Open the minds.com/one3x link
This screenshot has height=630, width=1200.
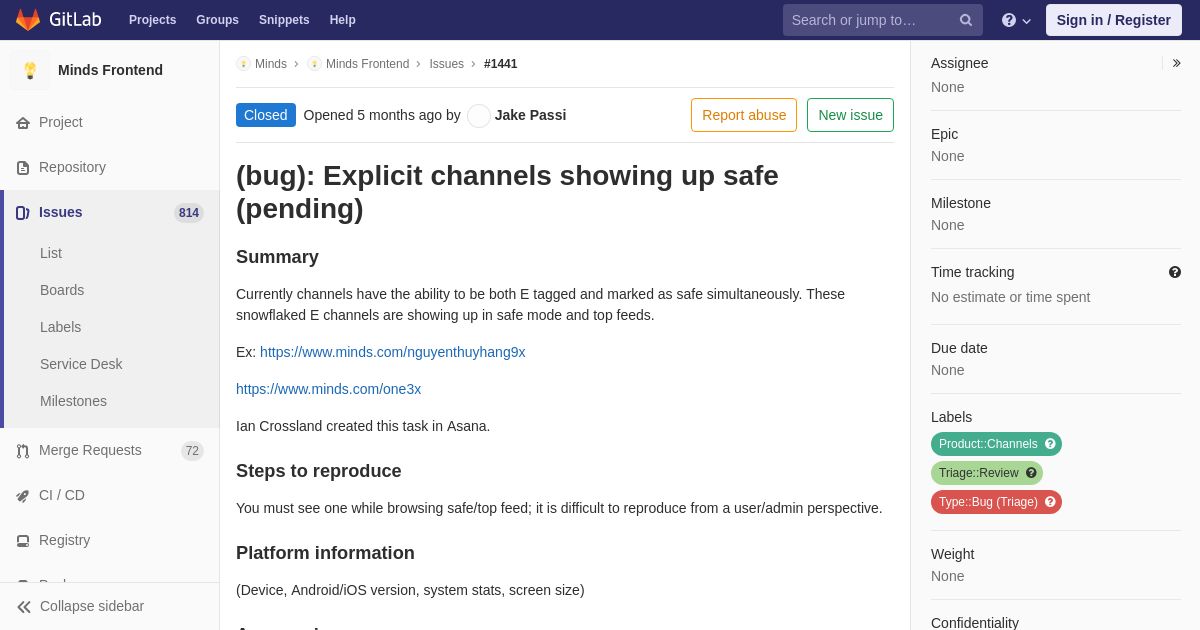(x=328, y=389)
